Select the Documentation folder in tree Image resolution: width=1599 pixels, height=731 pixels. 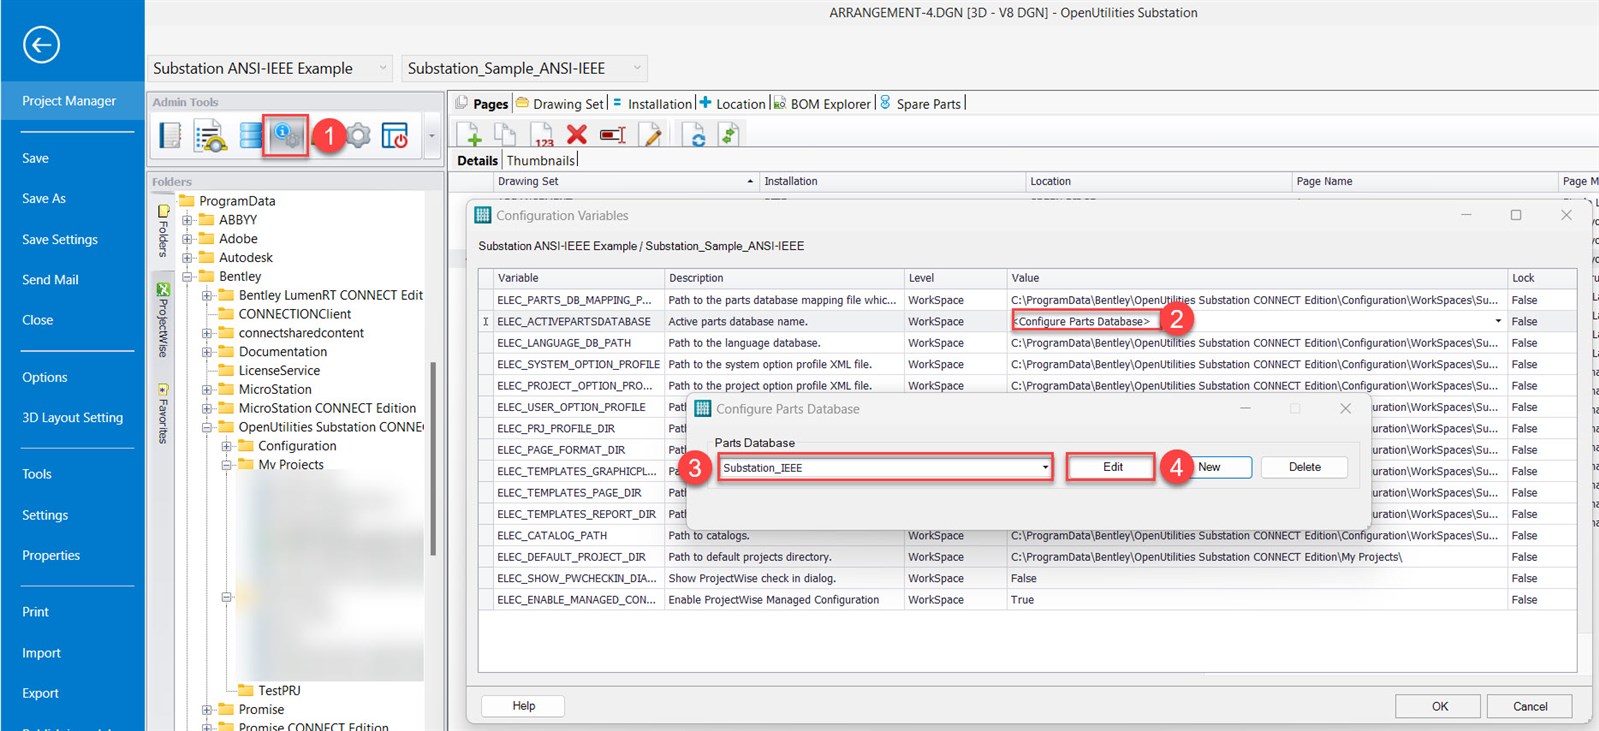click(x=283, y=352)
